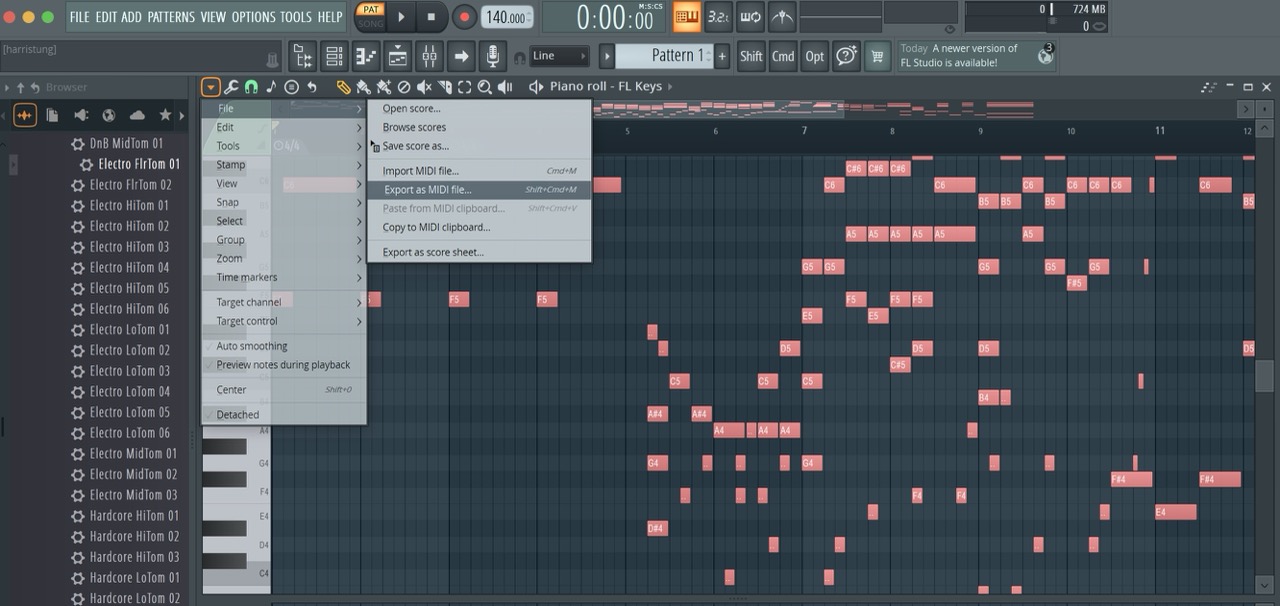Open the Line snap dropdown
This screenshot has height=606, width=1280.
coord(558,56)
